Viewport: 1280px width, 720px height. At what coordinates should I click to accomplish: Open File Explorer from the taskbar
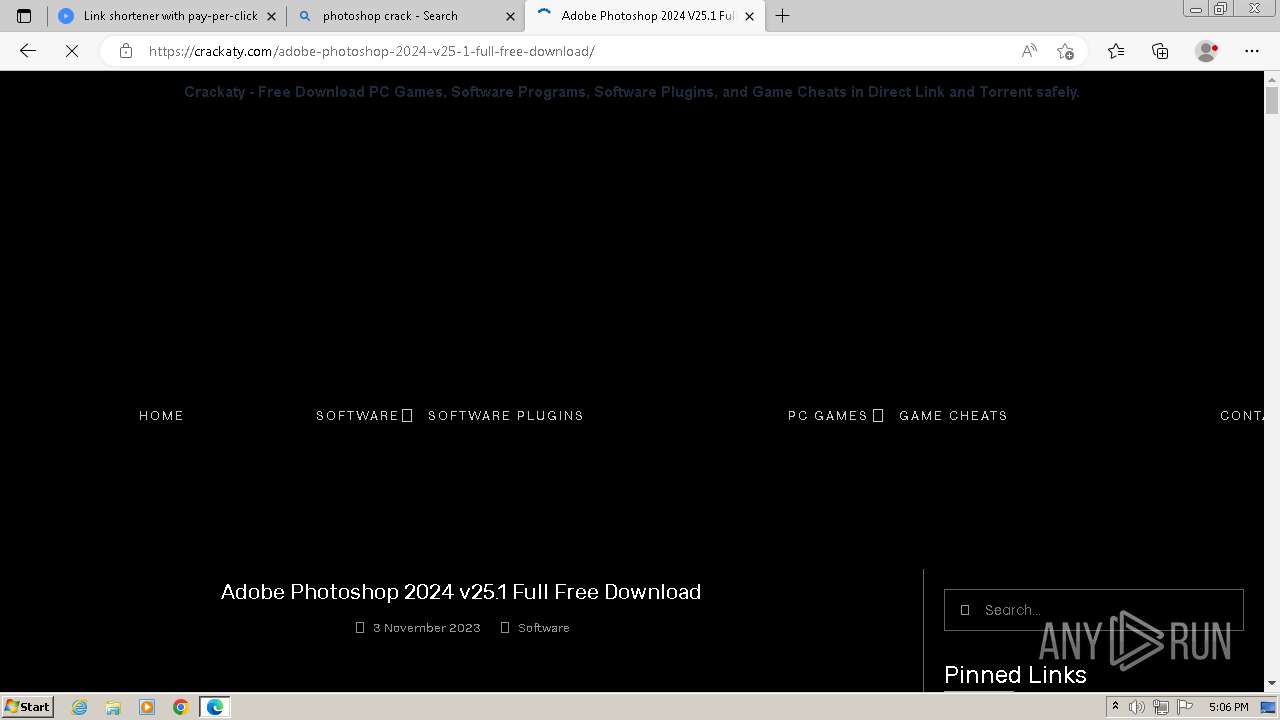(113, 707)
